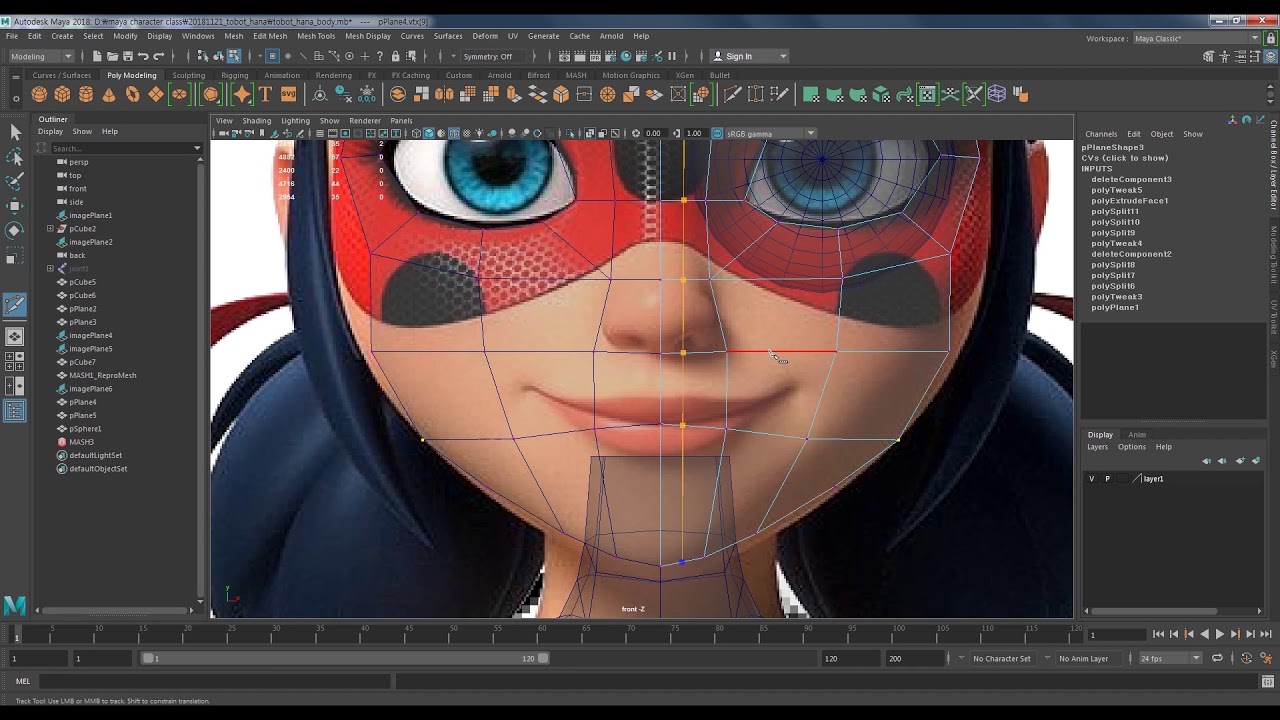The image size is (1280, 720).
Task: Select the Multi-Cut tool shelf icon
Action: (x=732, y=94)
